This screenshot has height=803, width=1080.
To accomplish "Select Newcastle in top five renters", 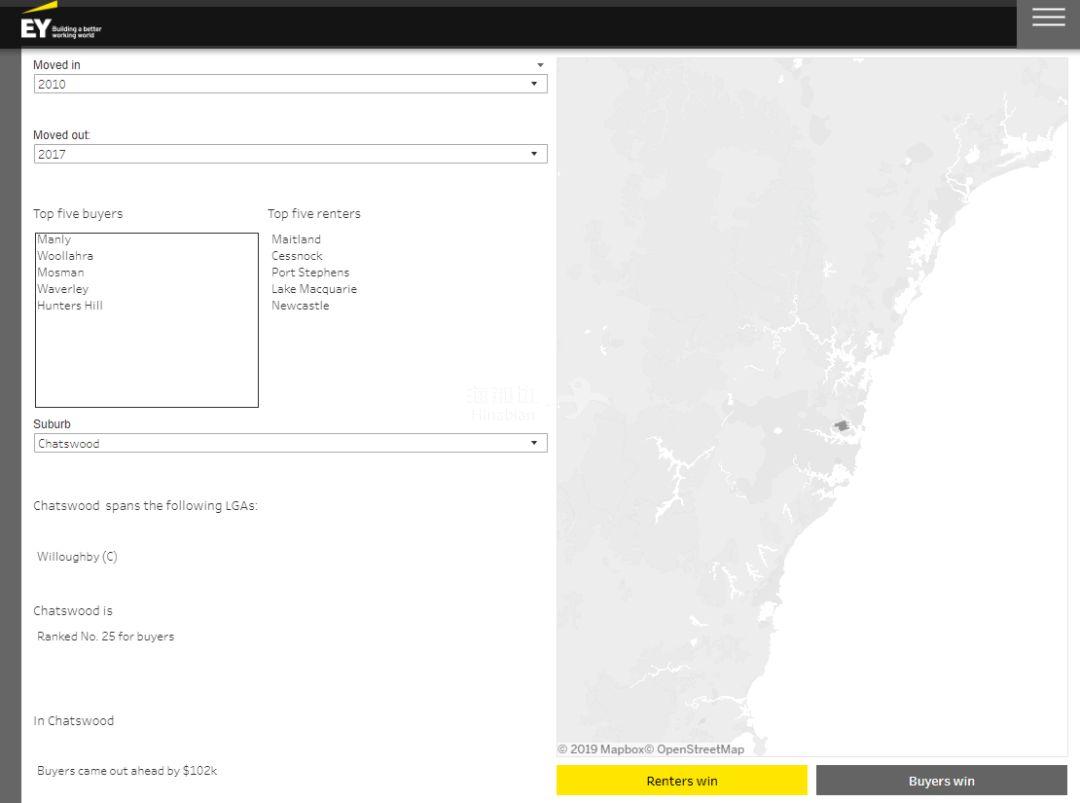I will (x=300, y=305).
